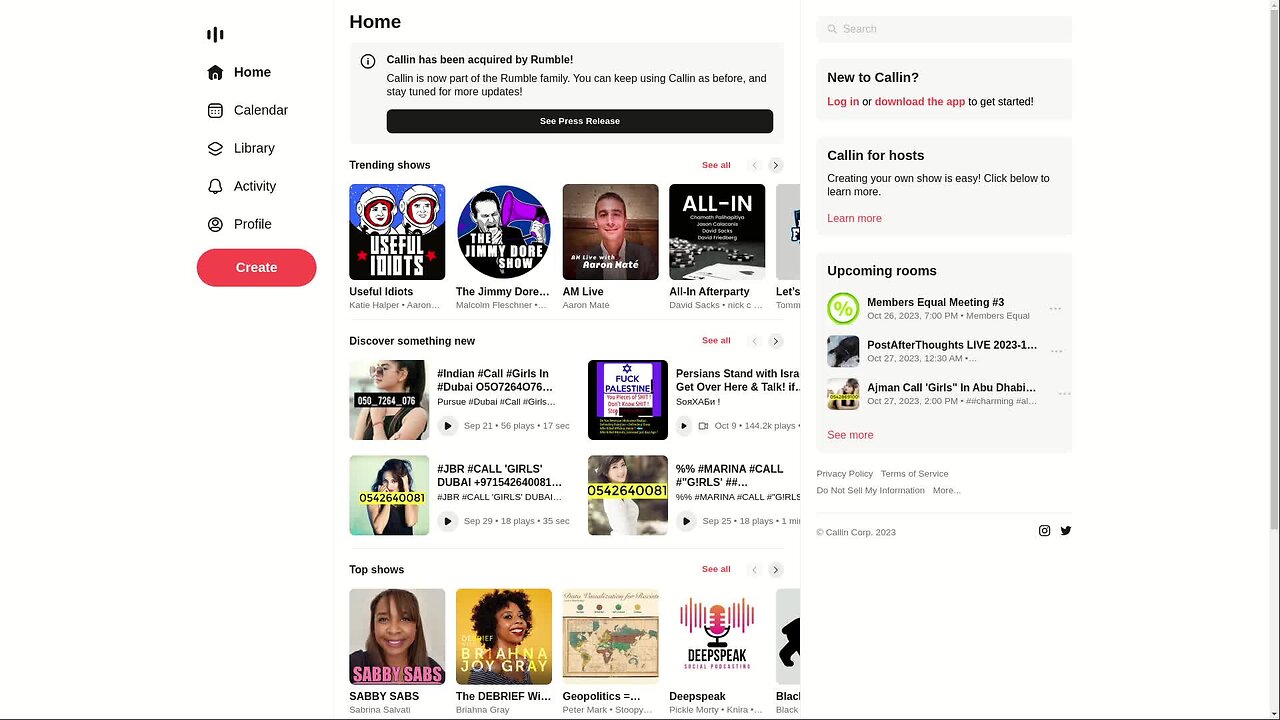The image size is (1280, 720).
Task: Advance Discover something new carousel right
Action: 775,341
